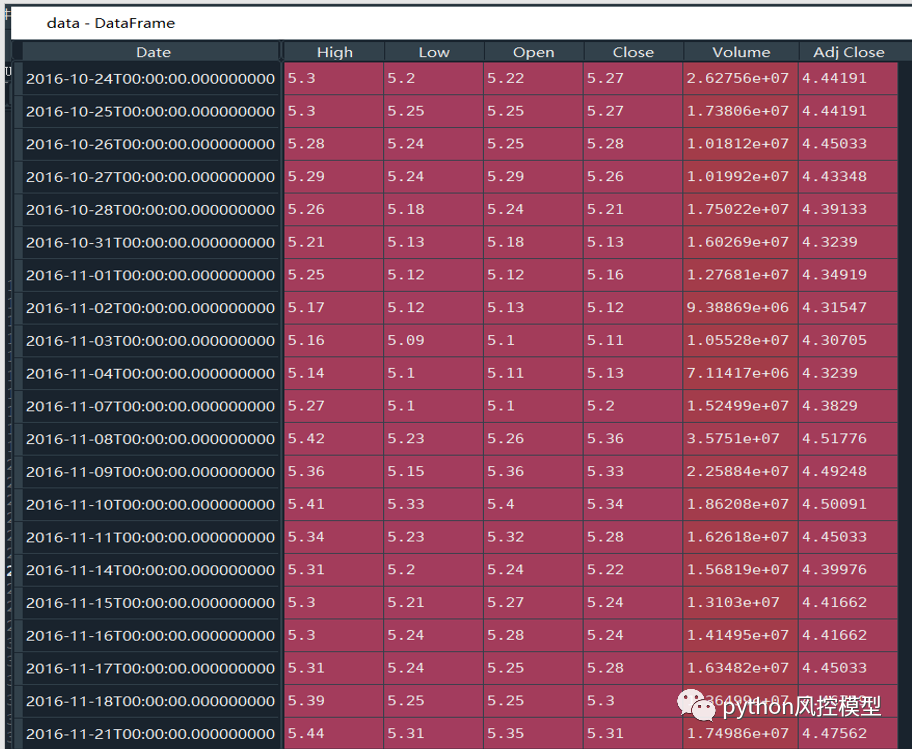The height and width of the screenshot is (749, 912).
Task: Select row index 2016-11-08T00:00:00.000000000
Action: pyautogui.click(x=151, y=438)
